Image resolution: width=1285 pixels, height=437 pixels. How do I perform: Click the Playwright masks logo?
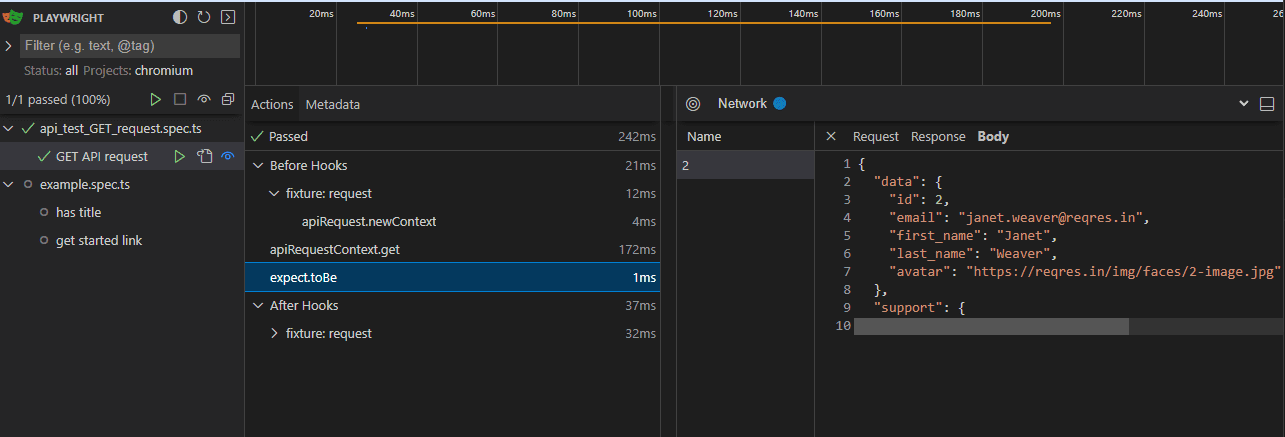(14, 17)
